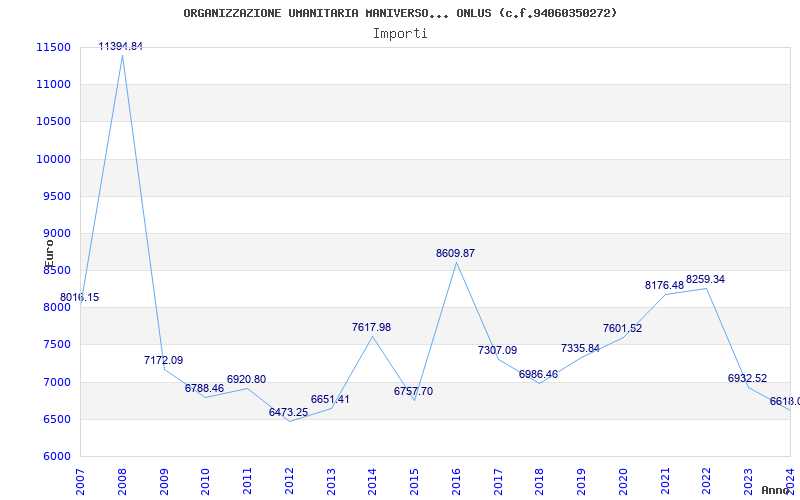Click the 10000 y-axis tick label
The width and height of the screenshot is (800, 500).
point(53,159)
